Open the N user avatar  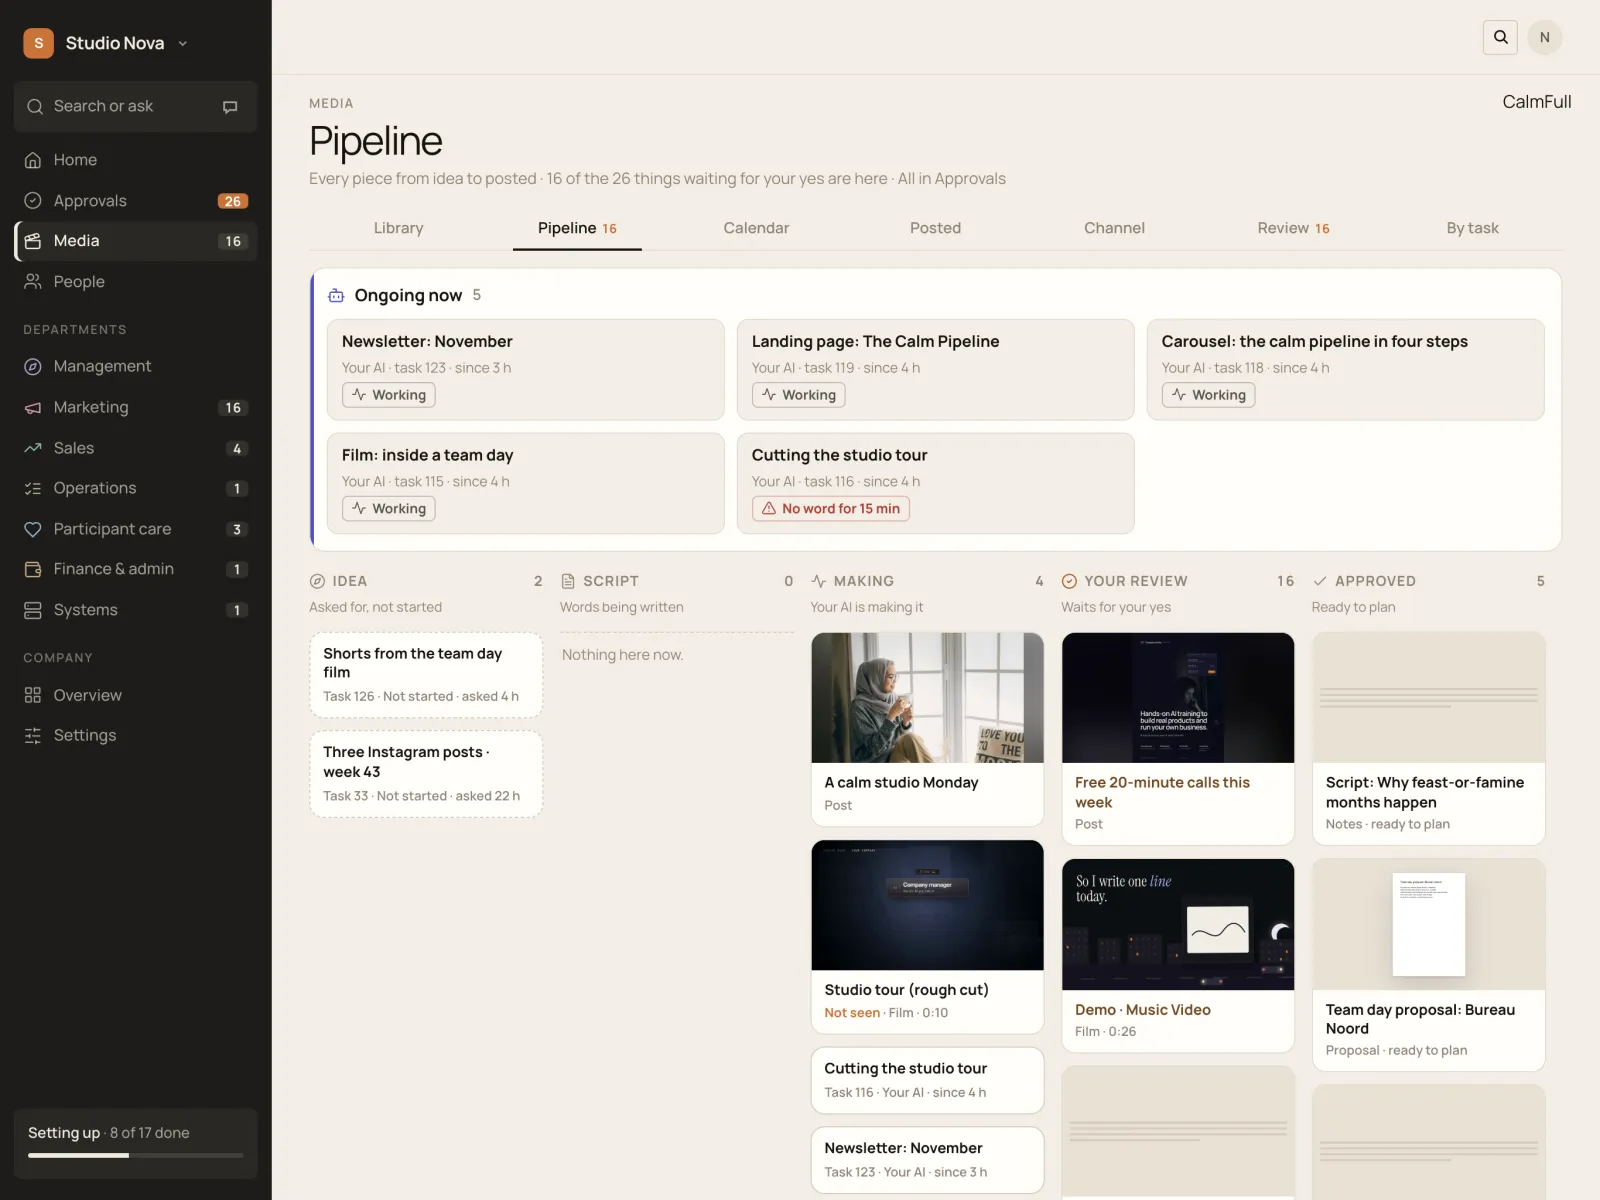[x=1545, y=37]
